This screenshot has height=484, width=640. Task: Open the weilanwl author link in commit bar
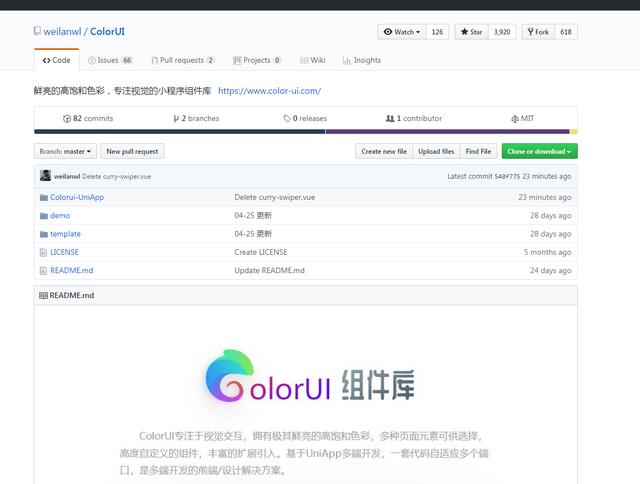[x=67, y=176]
